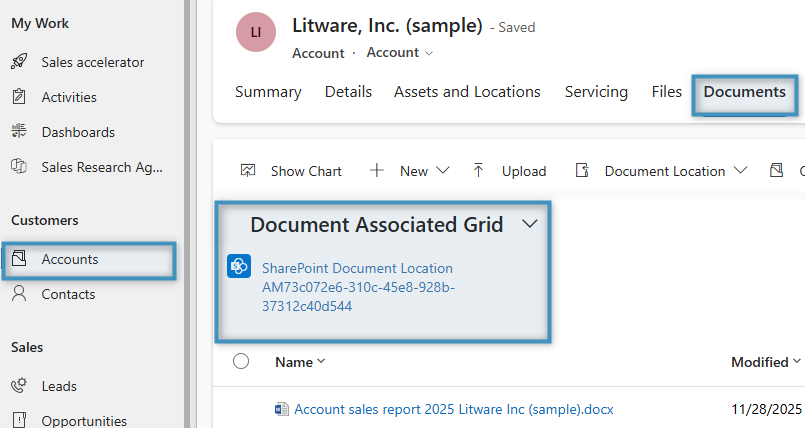Open the Sales Research Agent item
This screenshot has height=428, width=805.
[x=100, y=167]
